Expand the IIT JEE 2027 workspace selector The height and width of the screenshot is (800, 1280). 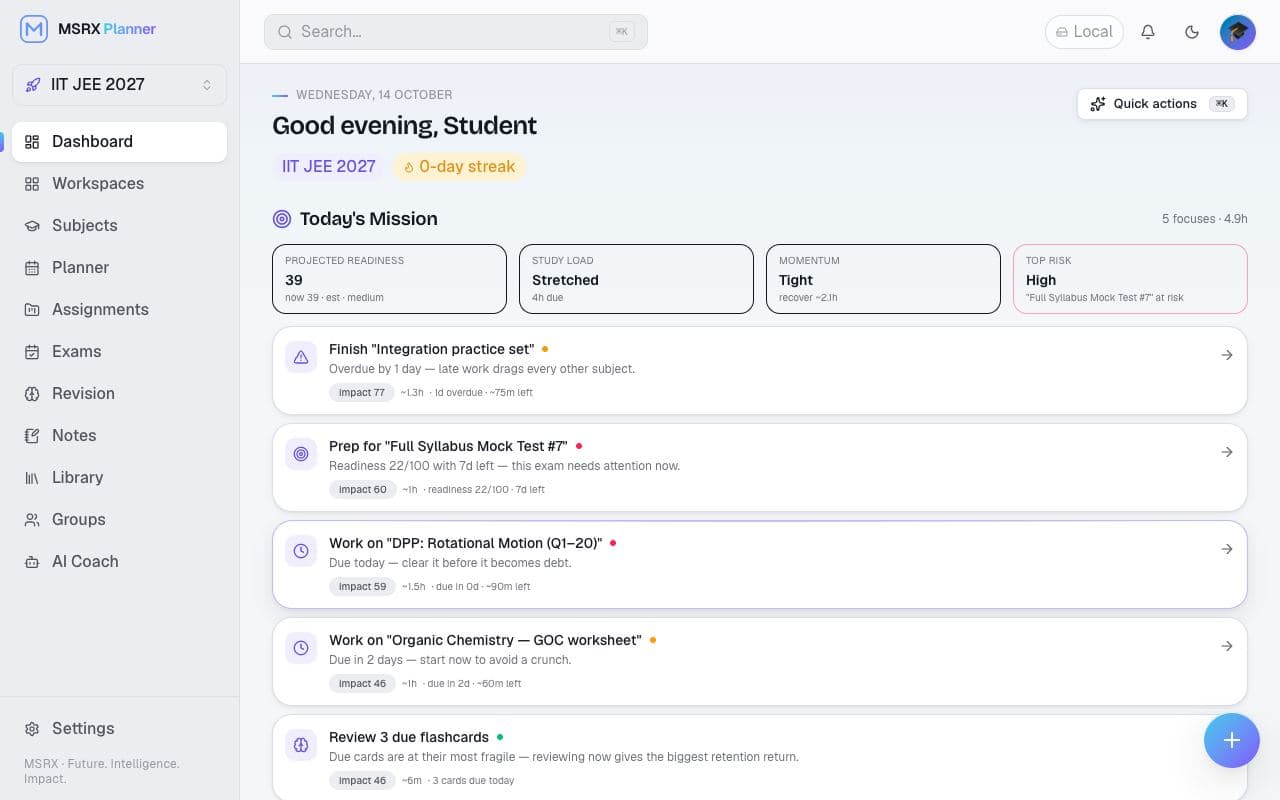[119, 85]
